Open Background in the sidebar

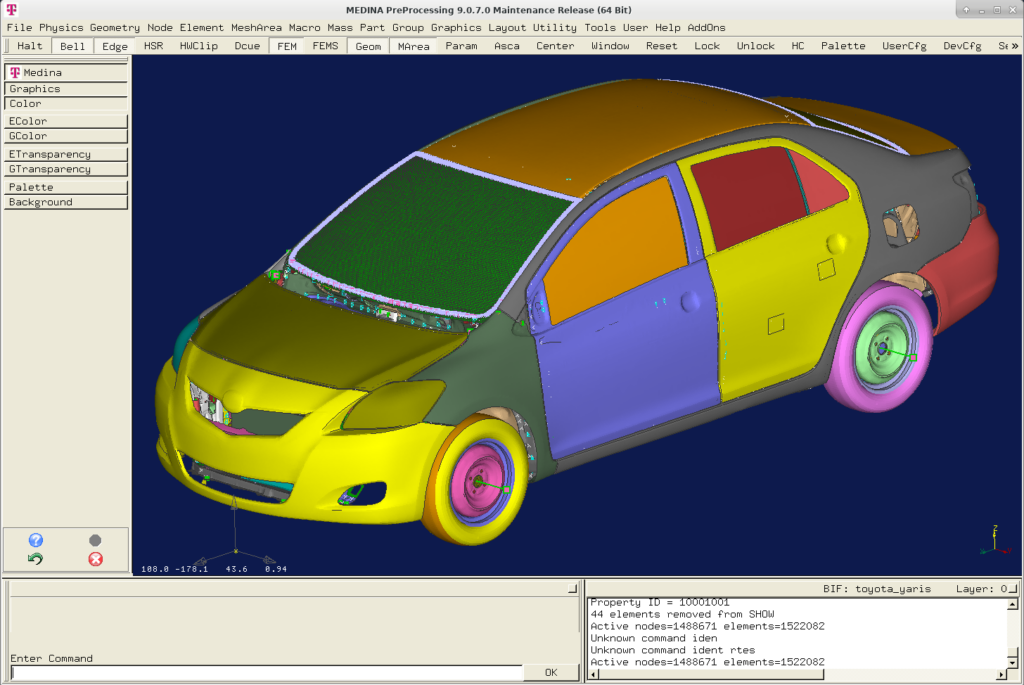tap(65, 202)
